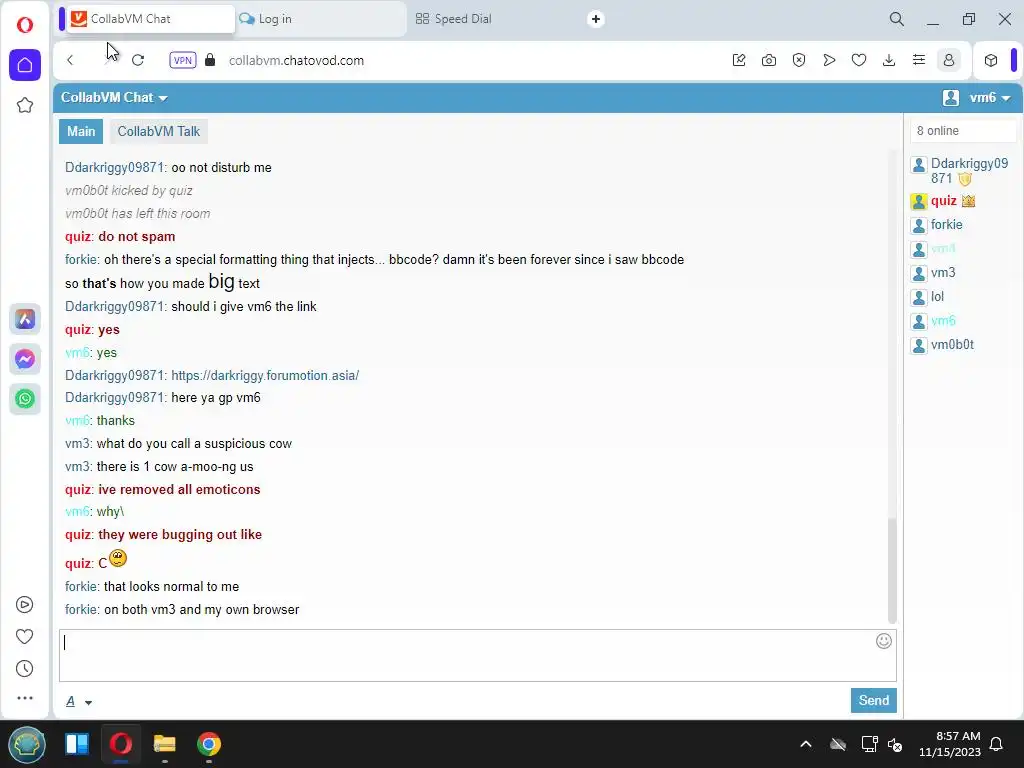Take a snapshot with camera icon
Image resolution: width=1024 pixels, height=768 pixels.
(769, 60)
